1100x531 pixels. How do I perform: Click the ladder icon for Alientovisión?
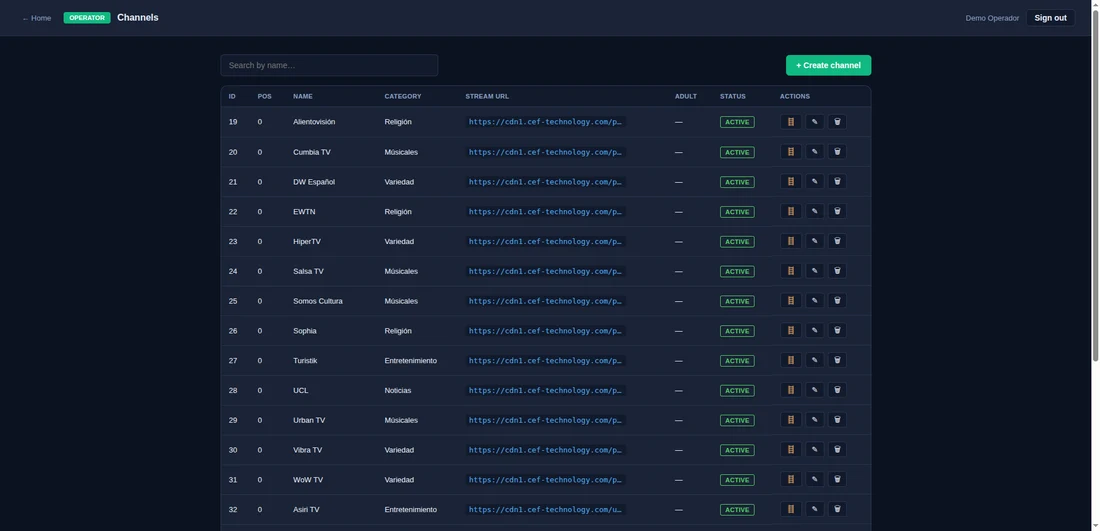(x=791, y=121)
